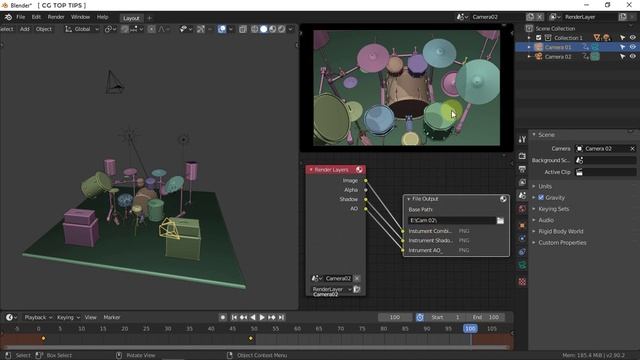
Task: Select solid shading mode icon
Action: coord(264,29)
